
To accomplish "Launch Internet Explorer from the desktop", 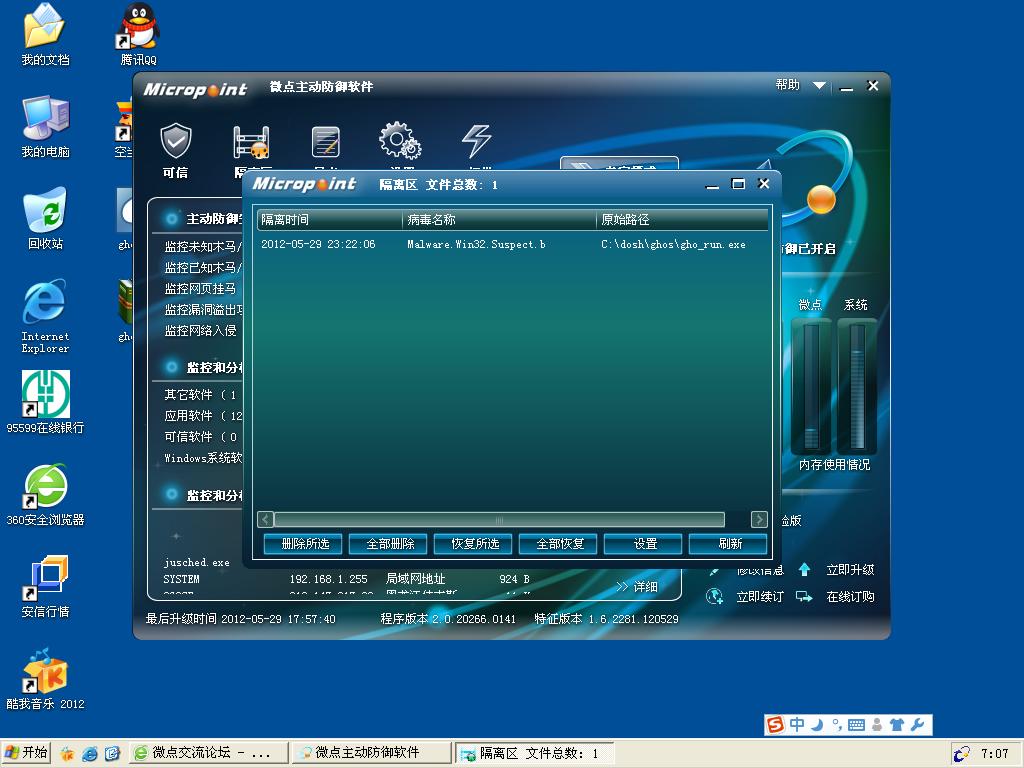I will (x=45, y=316).
